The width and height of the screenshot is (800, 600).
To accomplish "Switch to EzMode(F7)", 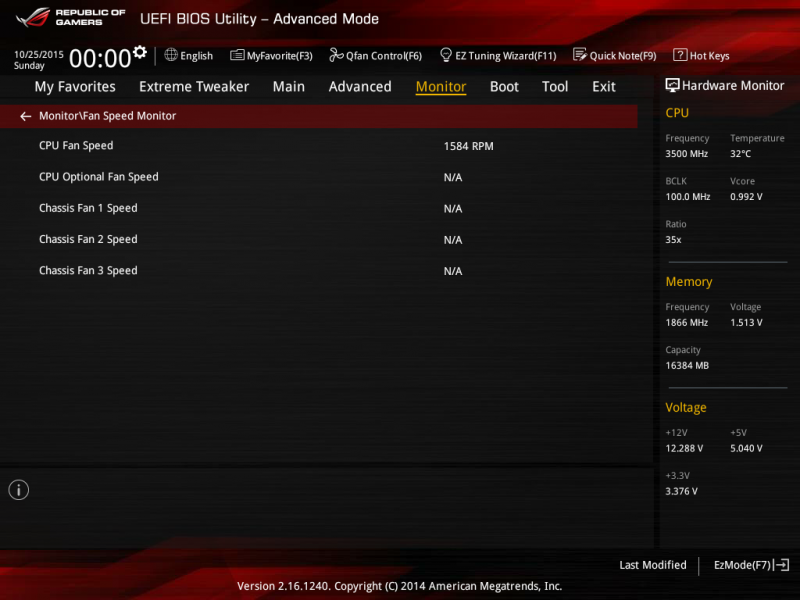I will 742,565.
